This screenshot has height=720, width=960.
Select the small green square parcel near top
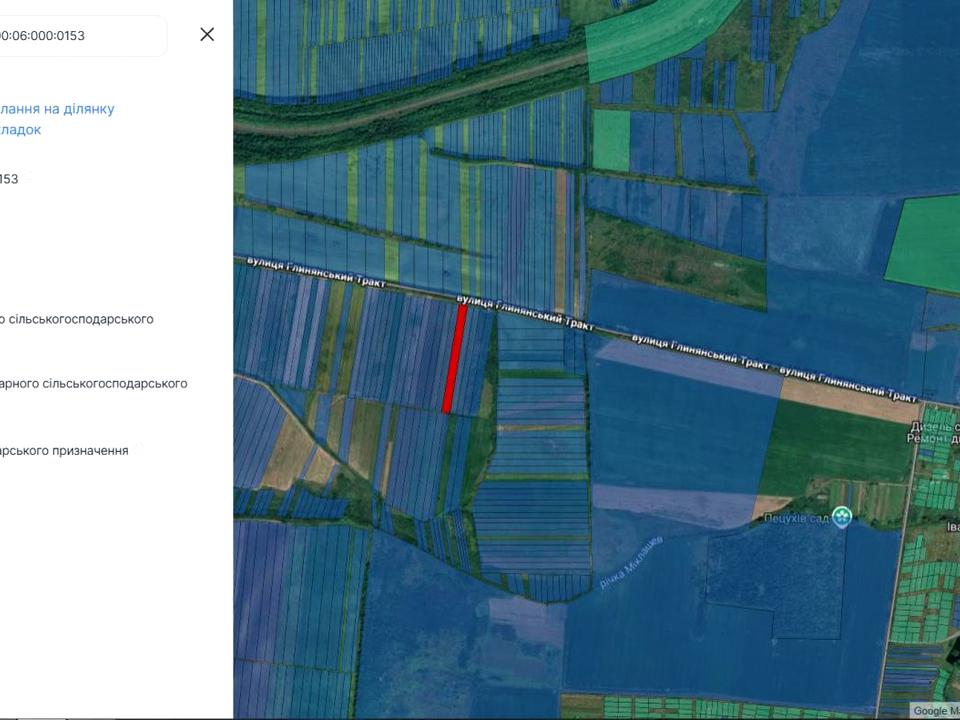click(x=611, y=139)
